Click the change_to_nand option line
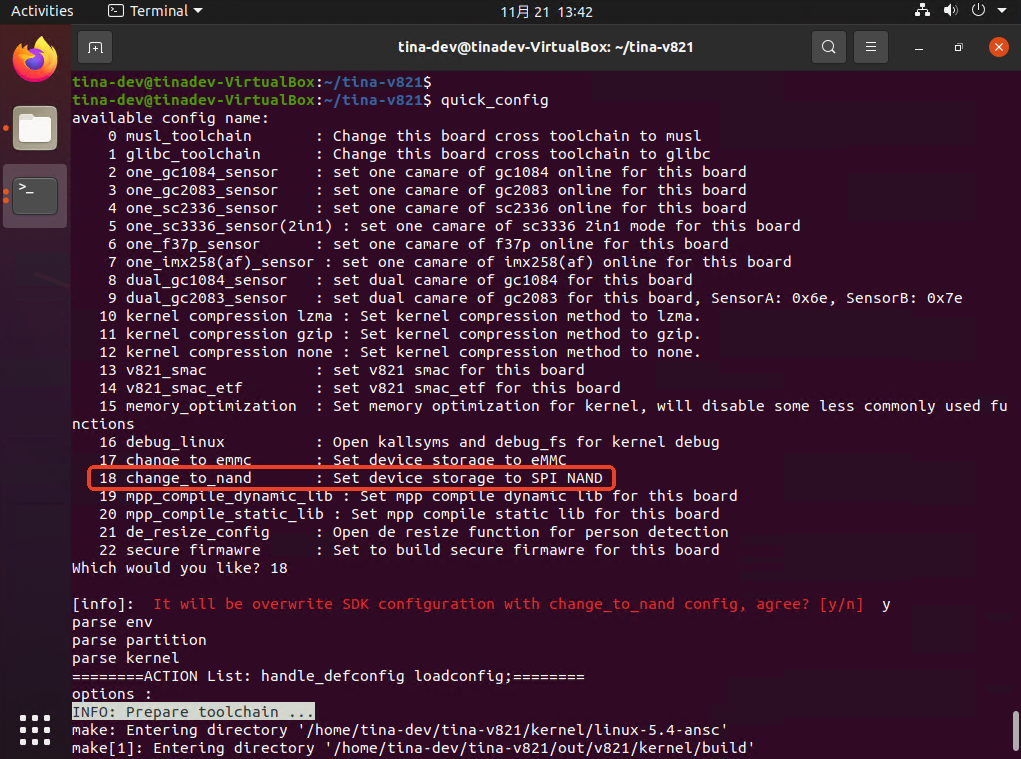The width and height of the screenshot is (1021, 759). coord(350,478)
